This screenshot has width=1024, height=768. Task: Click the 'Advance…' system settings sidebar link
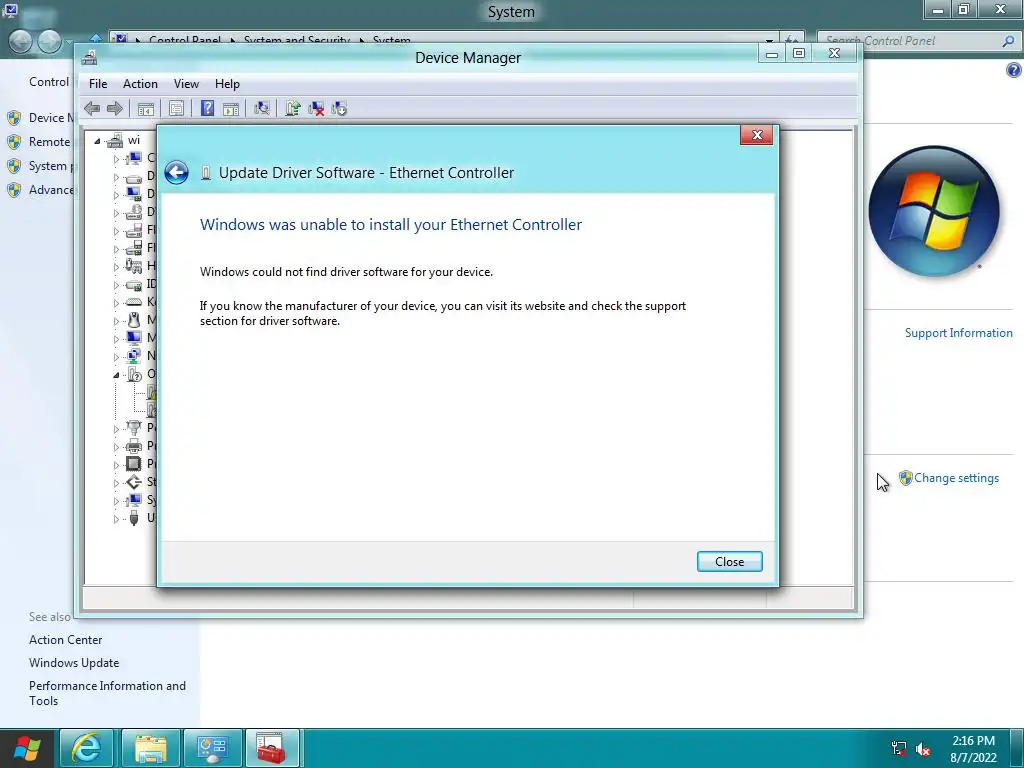tap(51, 190)
